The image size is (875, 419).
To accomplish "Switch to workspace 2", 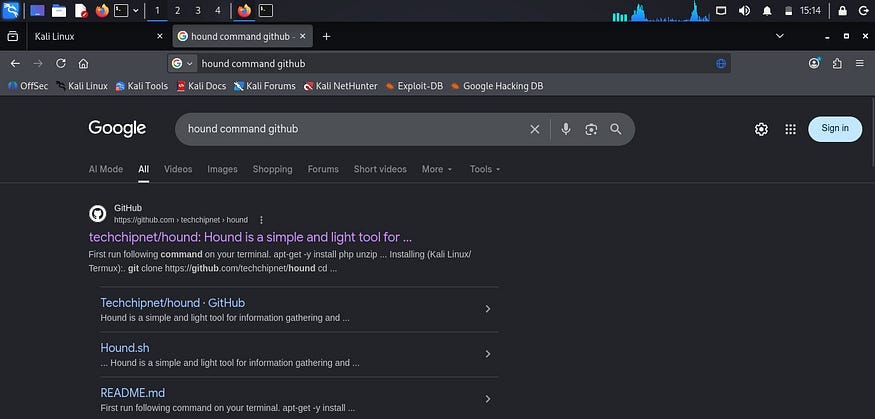I will point(177,11).
